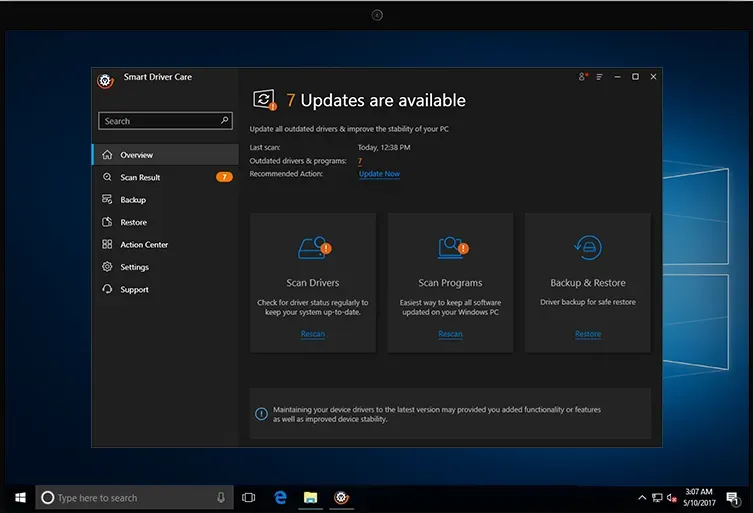This screenshot has height=513, width=753.
Task: Click the backup icon in sidebar
Action: point(107,199)
